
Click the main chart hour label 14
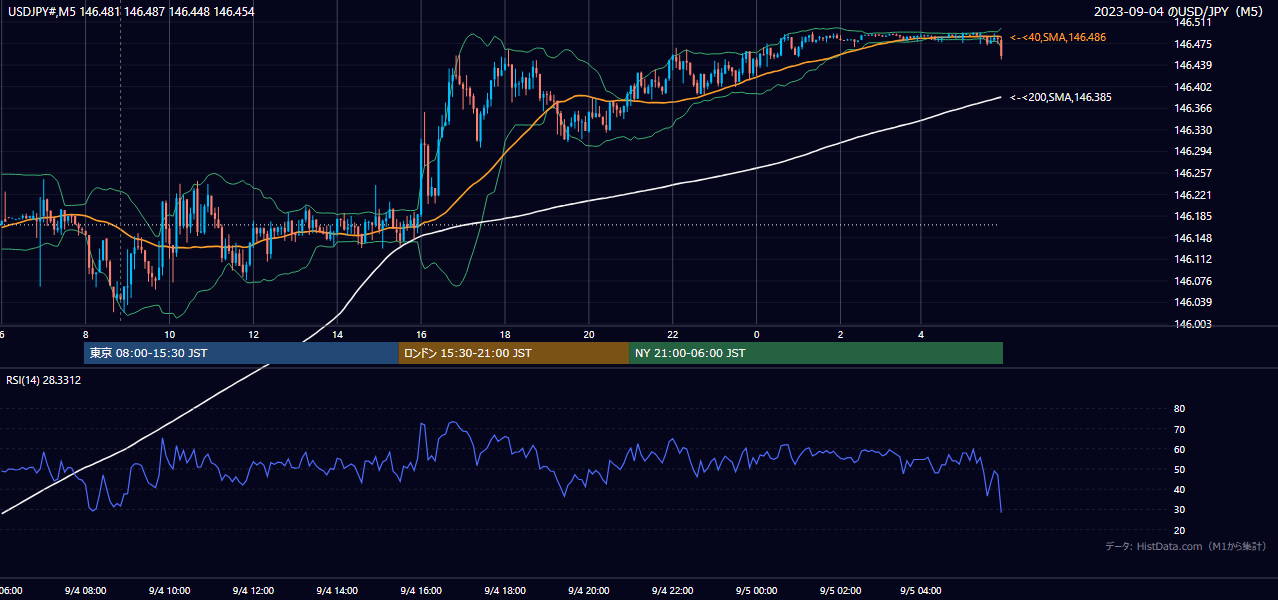(x=338, y=334)
